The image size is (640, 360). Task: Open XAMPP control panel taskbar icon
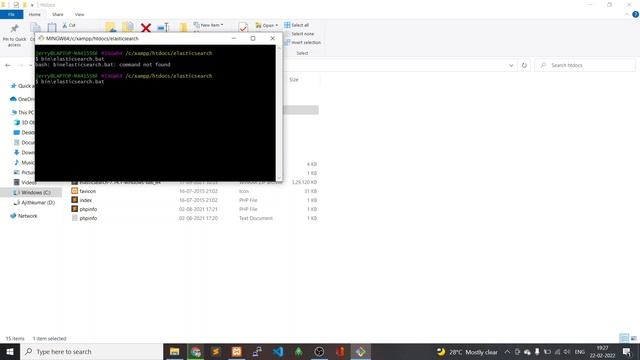coord(237,351)
